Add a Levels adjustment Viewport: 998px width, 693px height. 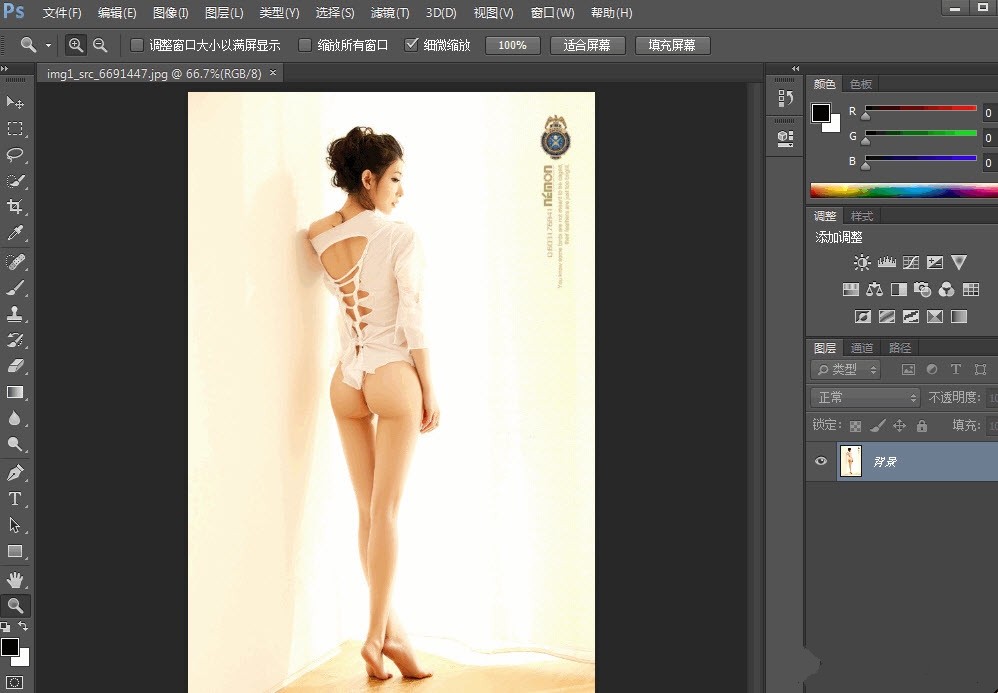point(887,262)
